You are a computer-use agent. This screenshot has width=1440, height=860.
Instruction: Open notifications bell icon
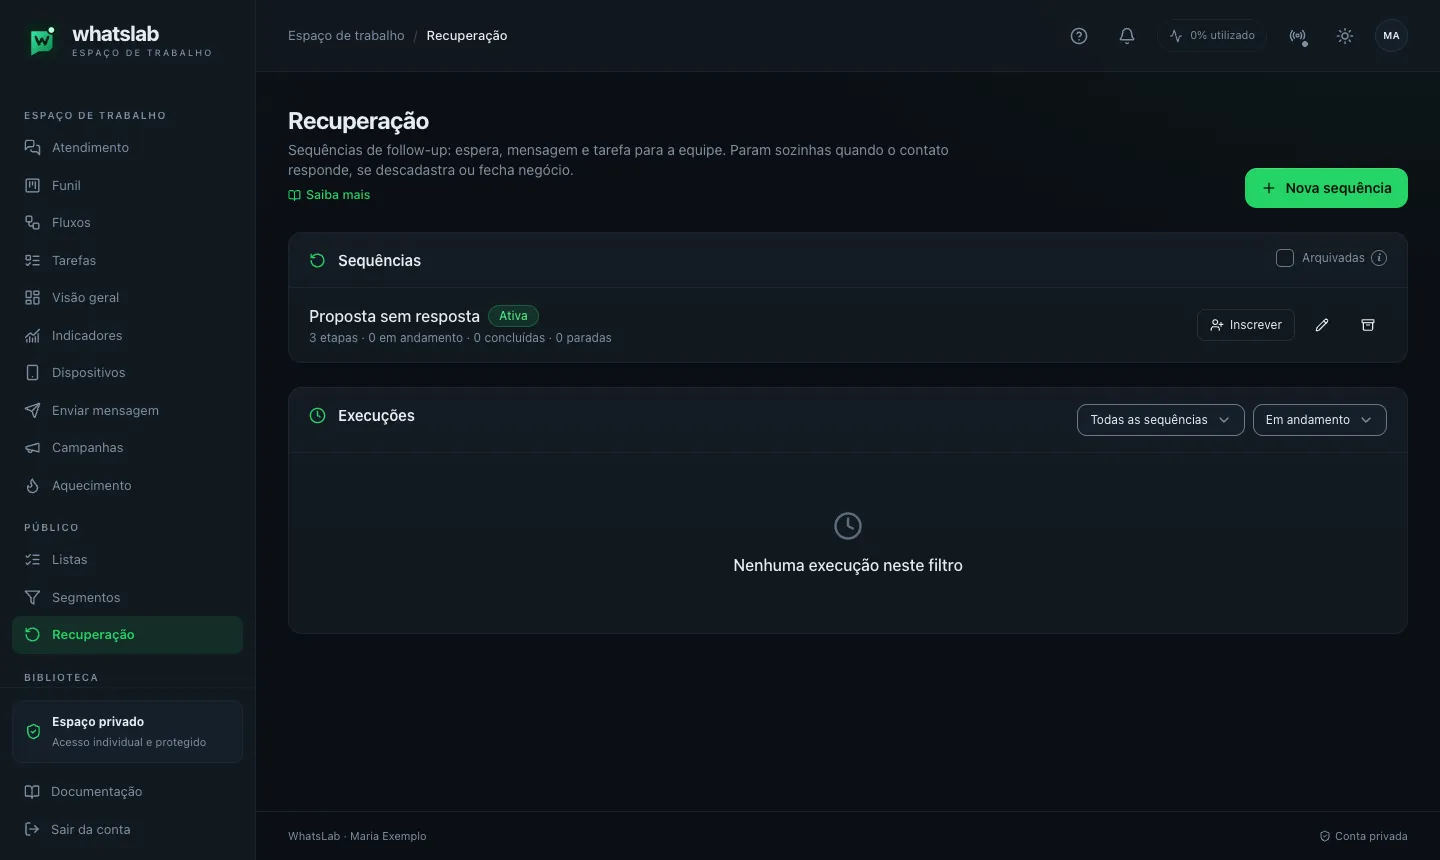pyautogui.click(x=1127, y=36)
